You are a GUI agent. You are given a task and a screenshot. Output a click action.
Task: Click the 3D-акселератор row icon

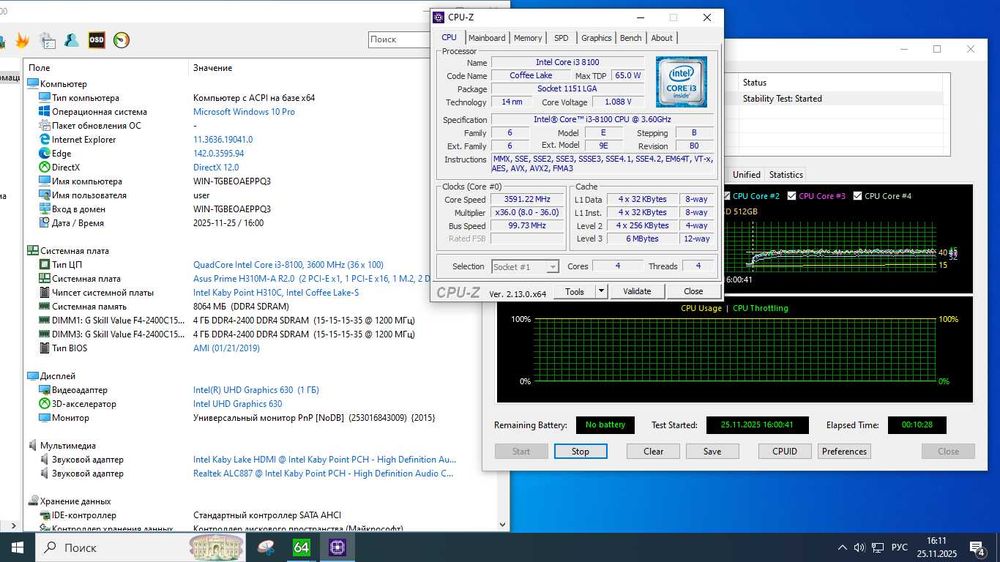click(44, 404)
